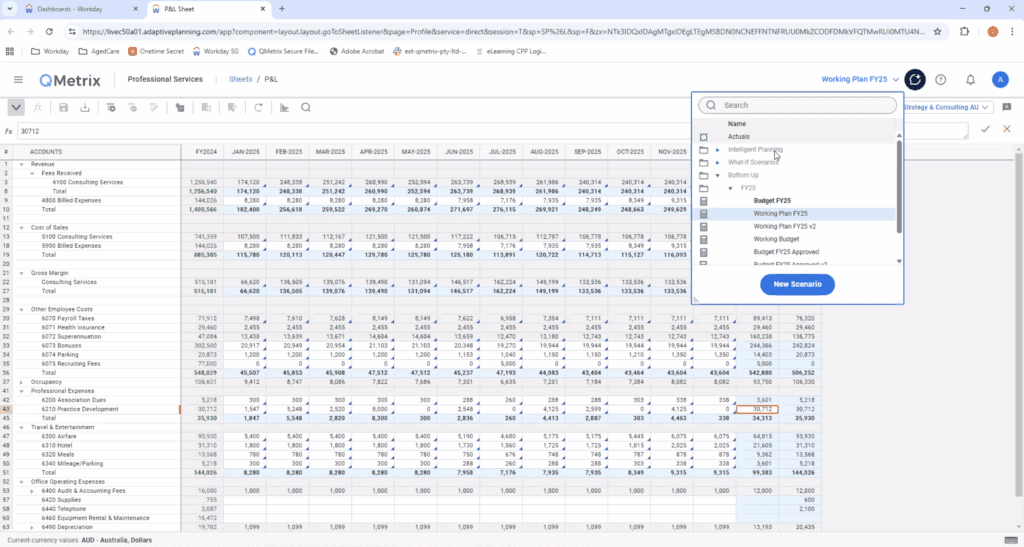Open the chart icon in the toolbar
1024x547 pixels.
284,108
